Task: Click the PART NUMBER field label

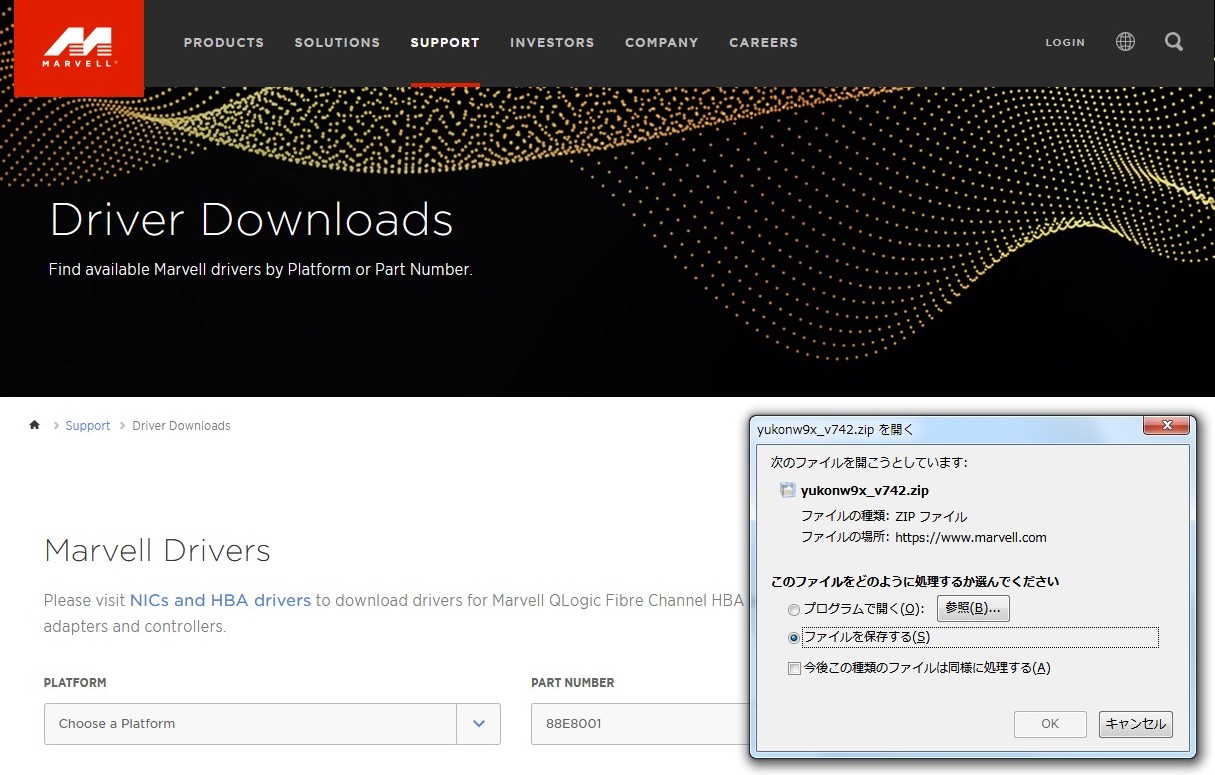Action: pos(573,683)
